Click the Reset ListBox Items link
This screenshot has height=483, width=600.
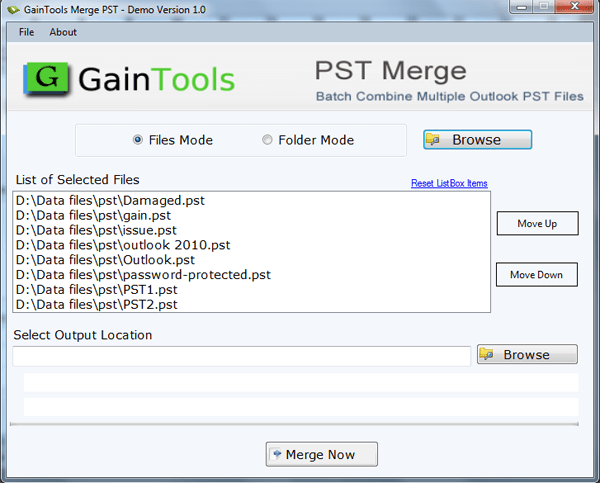[449, 183]
